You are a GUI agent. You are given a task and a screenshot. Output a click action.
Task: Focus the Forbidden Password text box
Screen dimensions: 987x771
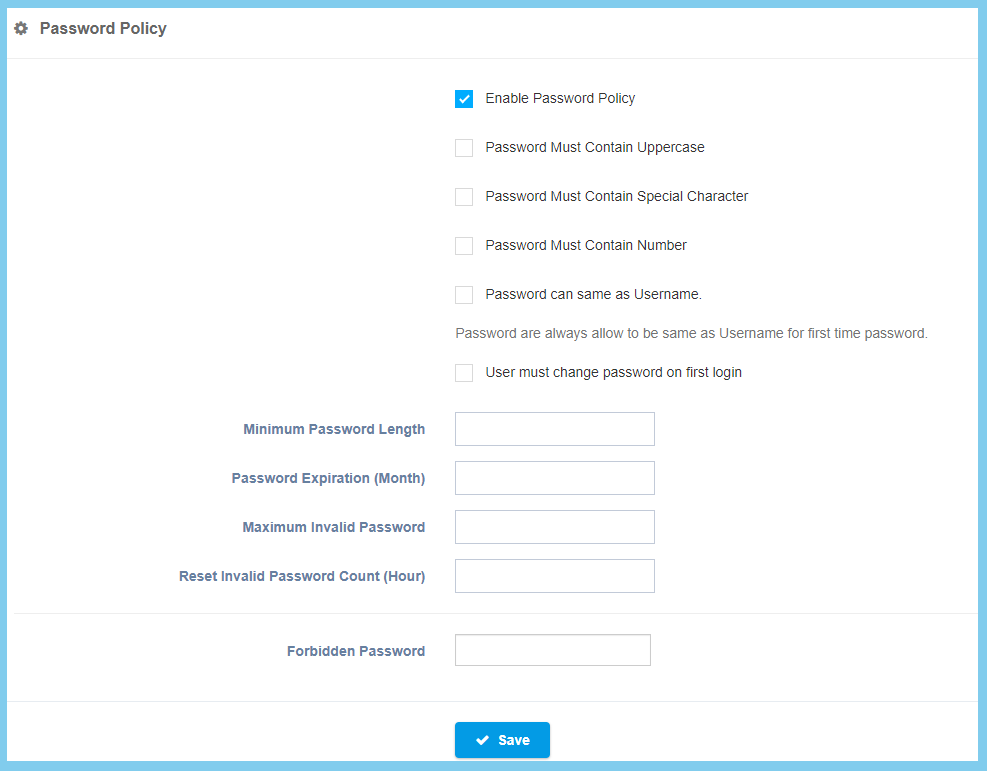click(552, 650)
